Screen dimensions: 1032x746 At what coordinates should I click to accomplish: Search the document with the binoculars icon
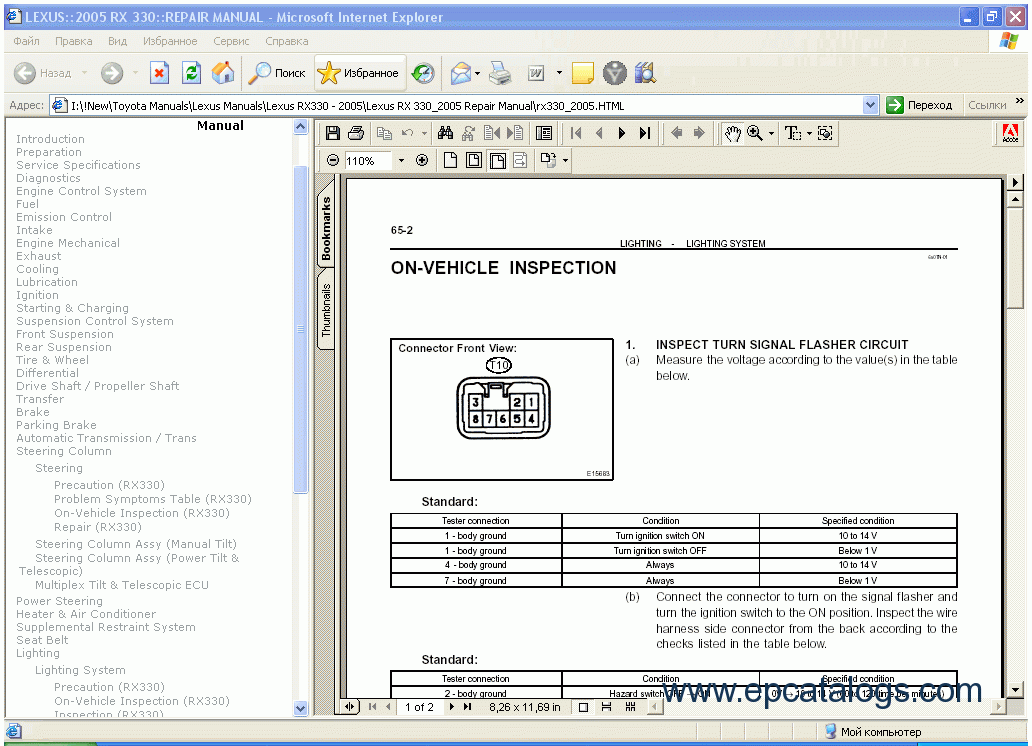coord(446,133)
